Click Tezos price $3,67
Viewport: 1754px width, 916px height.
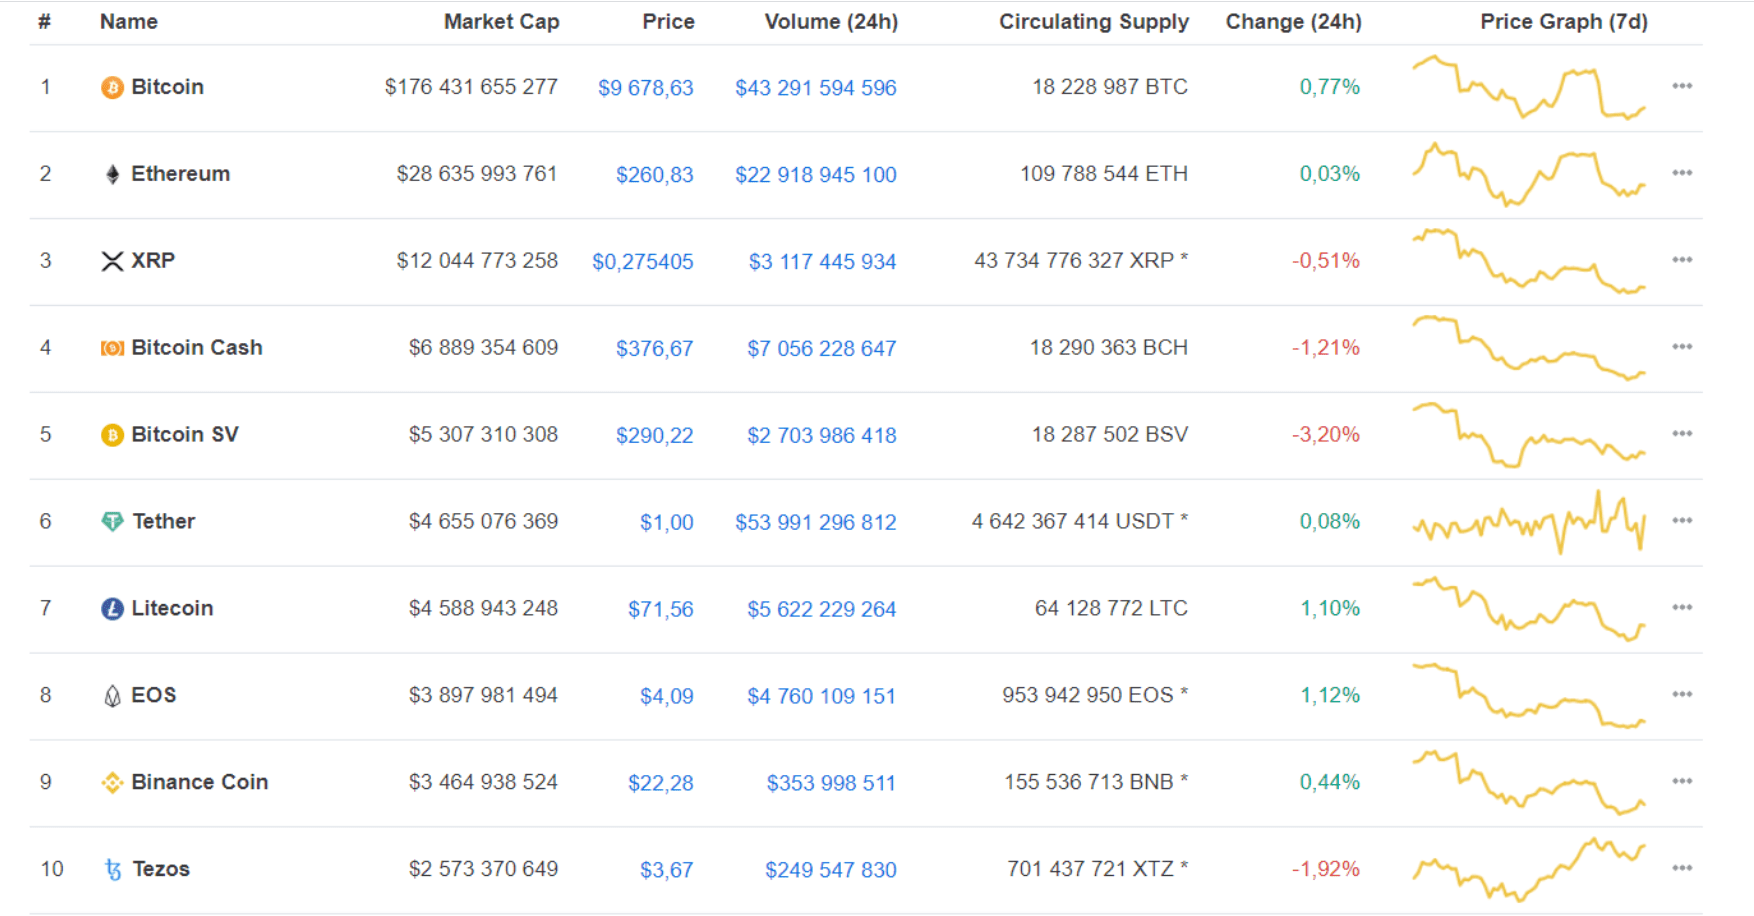[x=667, y=871]
